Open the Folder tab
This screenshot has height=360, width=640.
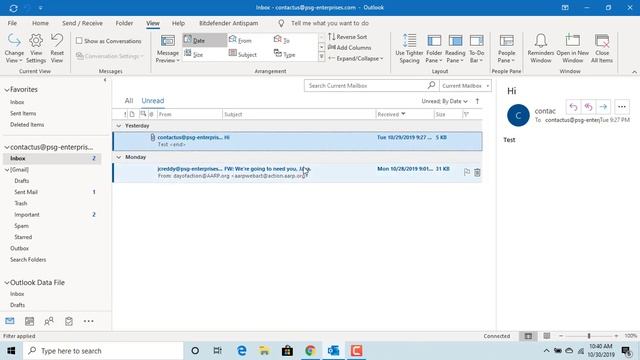(x=124, y=23)
